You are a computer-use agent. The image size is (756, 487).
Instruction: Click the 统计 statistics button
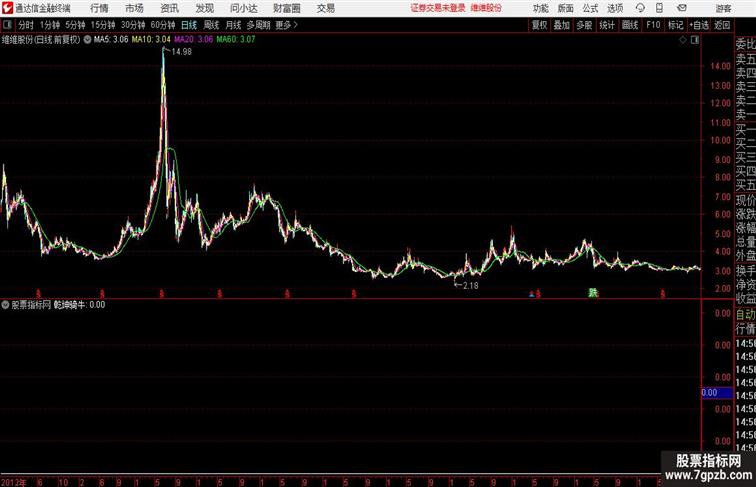607,25
